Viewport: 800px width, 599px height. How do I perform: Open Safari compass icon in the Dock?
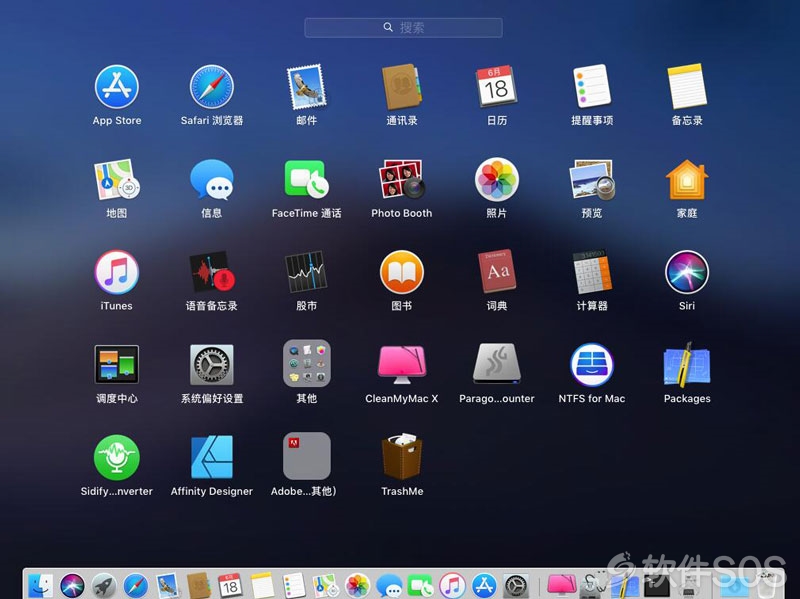pos(136,586)
